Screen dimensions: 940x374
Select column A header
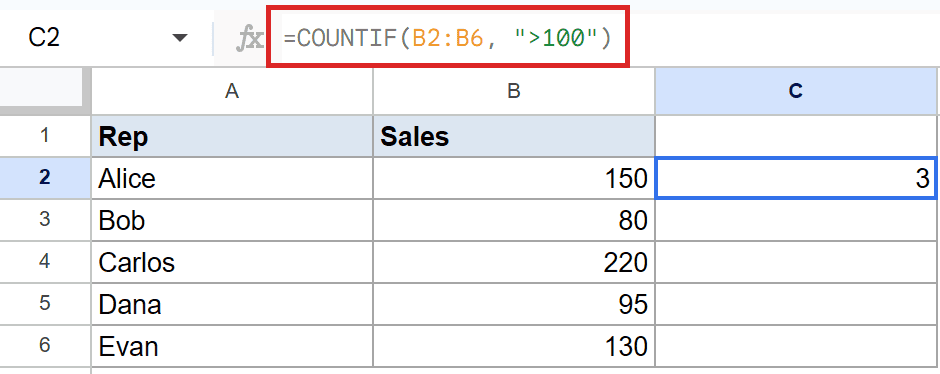pyautogui.click(x=232, y=91)
